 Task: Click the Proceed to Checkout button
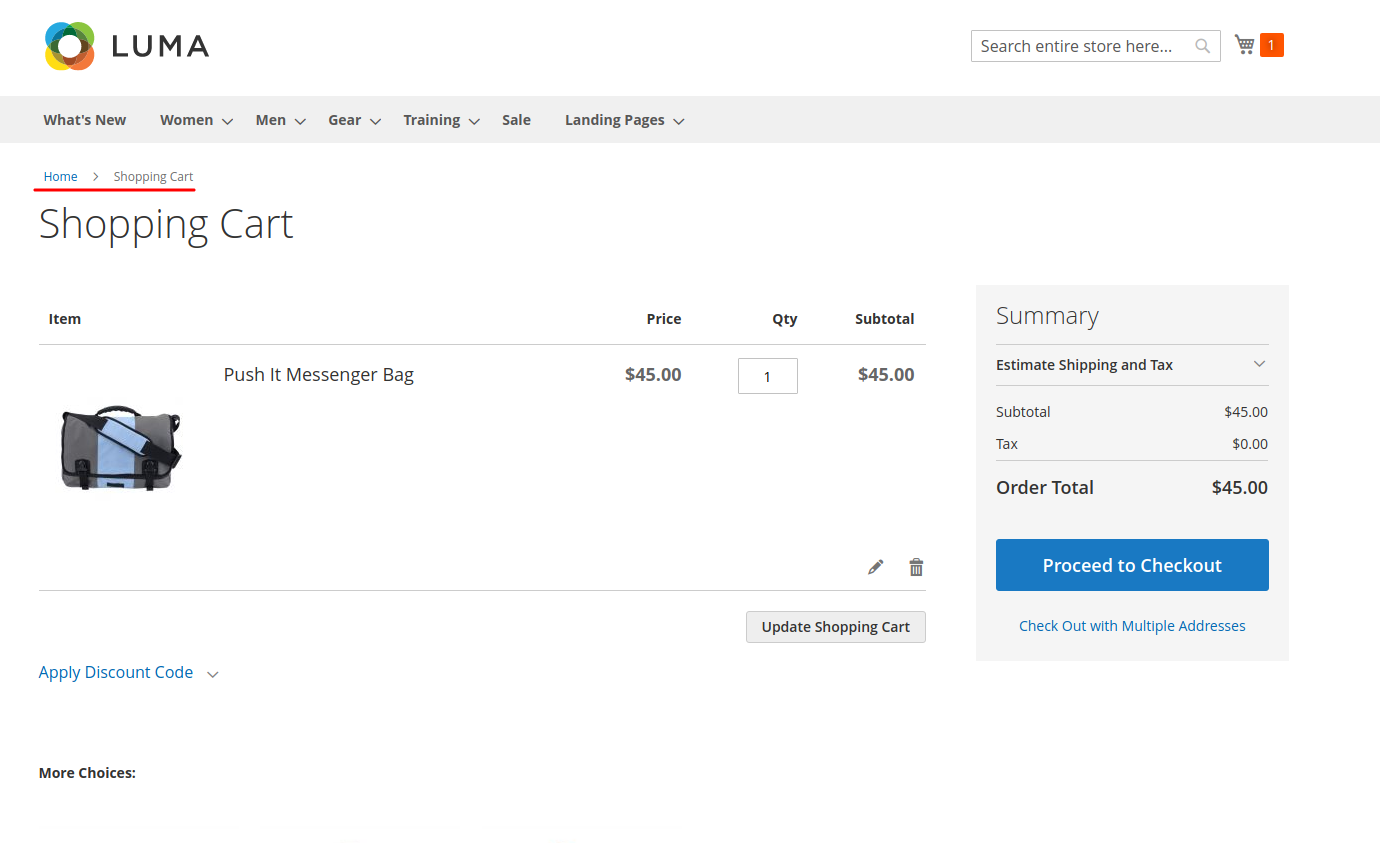1131,565
